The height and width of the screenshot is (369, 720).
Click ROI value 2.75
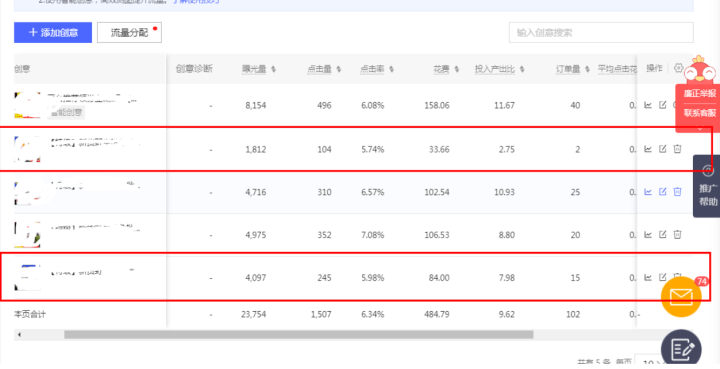click(x=506, y=149)
